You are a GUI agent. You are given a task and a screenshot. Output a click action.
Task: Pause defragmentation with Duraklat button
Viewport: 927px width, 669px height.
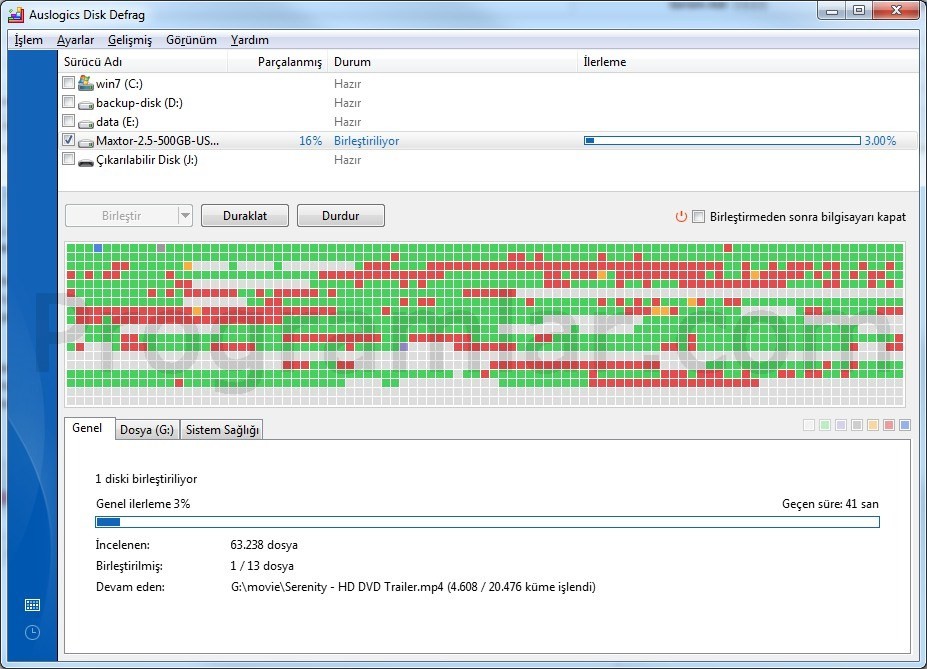[245, 216]
